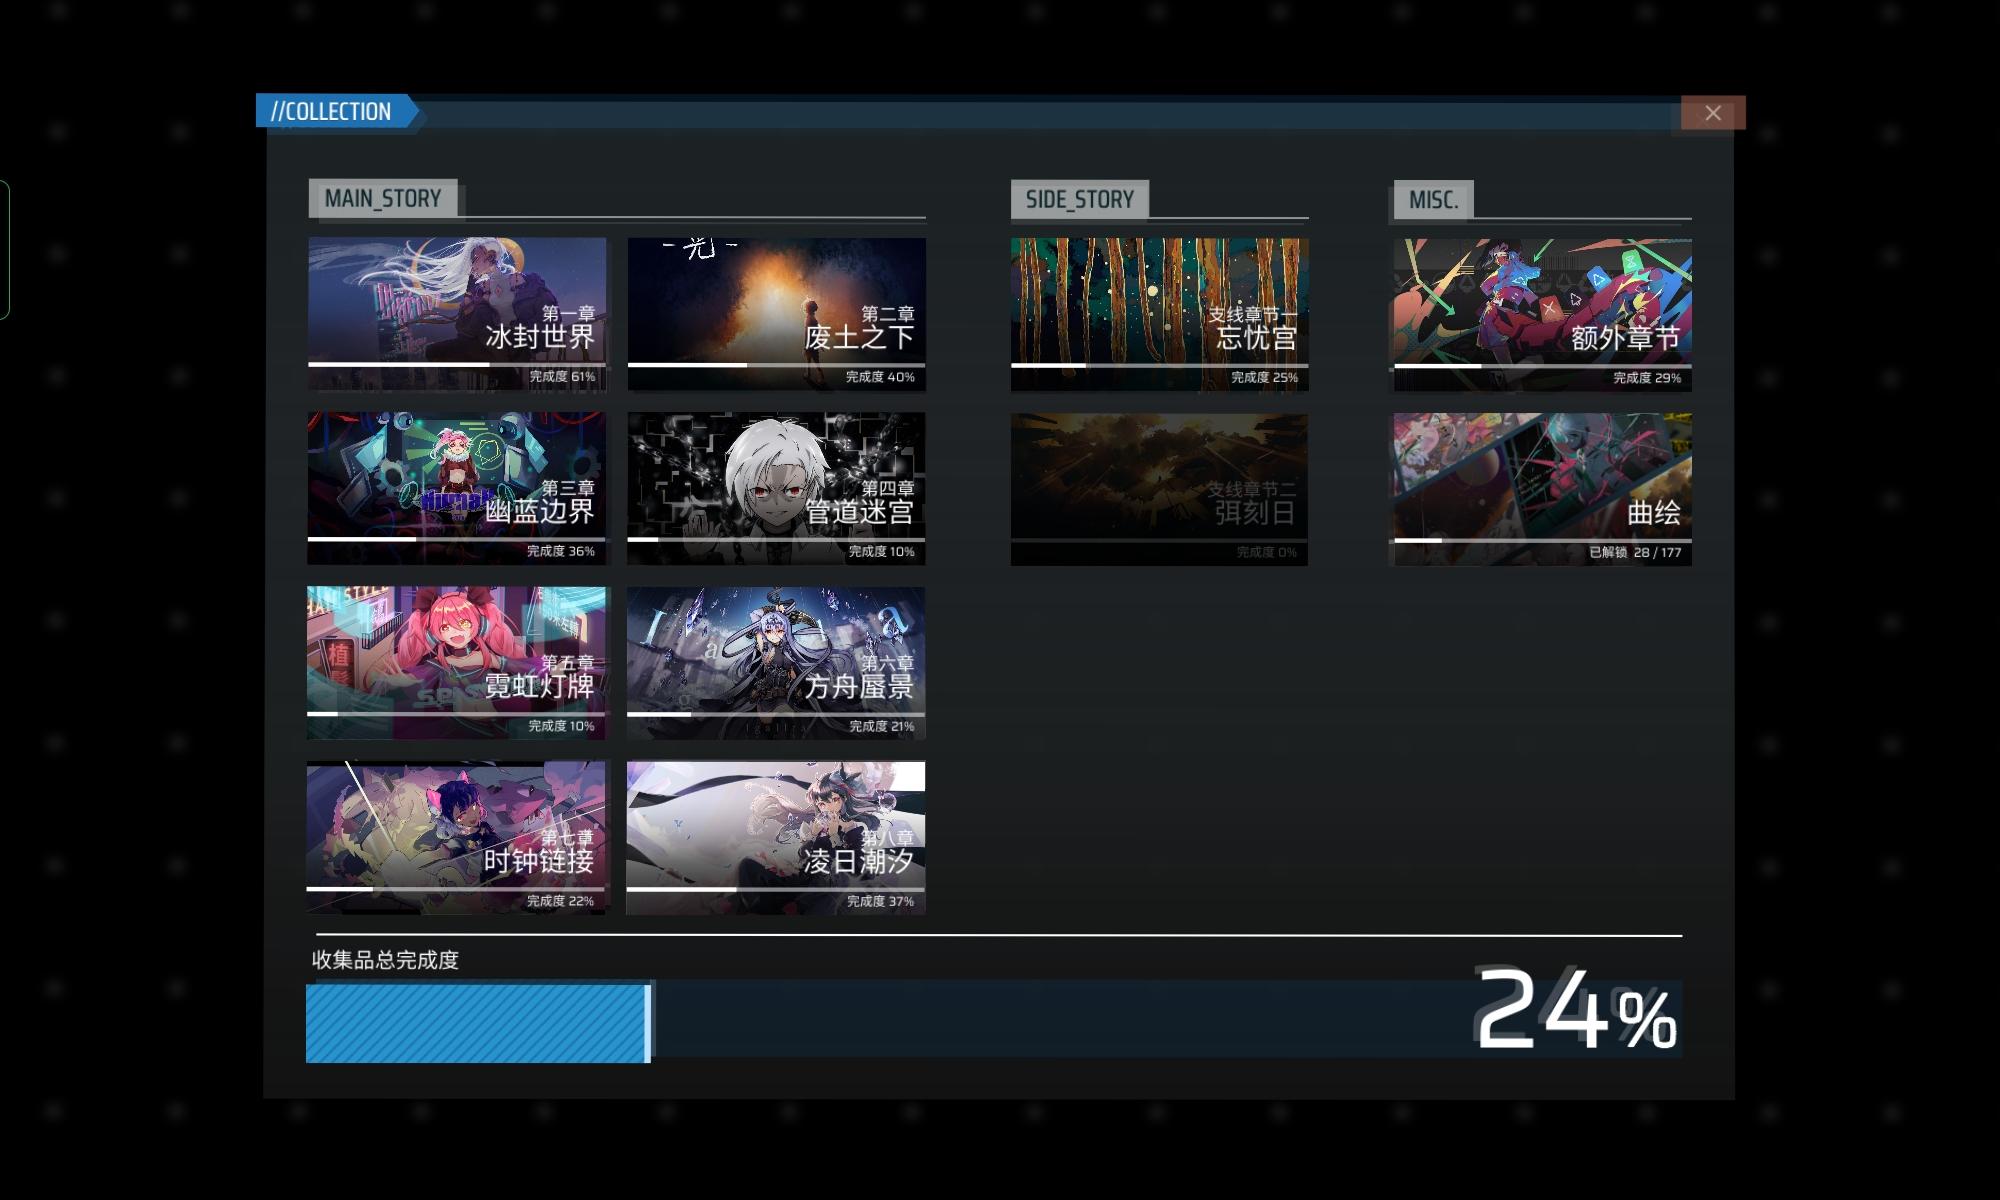Click the locked 弭刻日 side story
The height and width of the screenshot is (1200, 2000).
point(1159,489)
